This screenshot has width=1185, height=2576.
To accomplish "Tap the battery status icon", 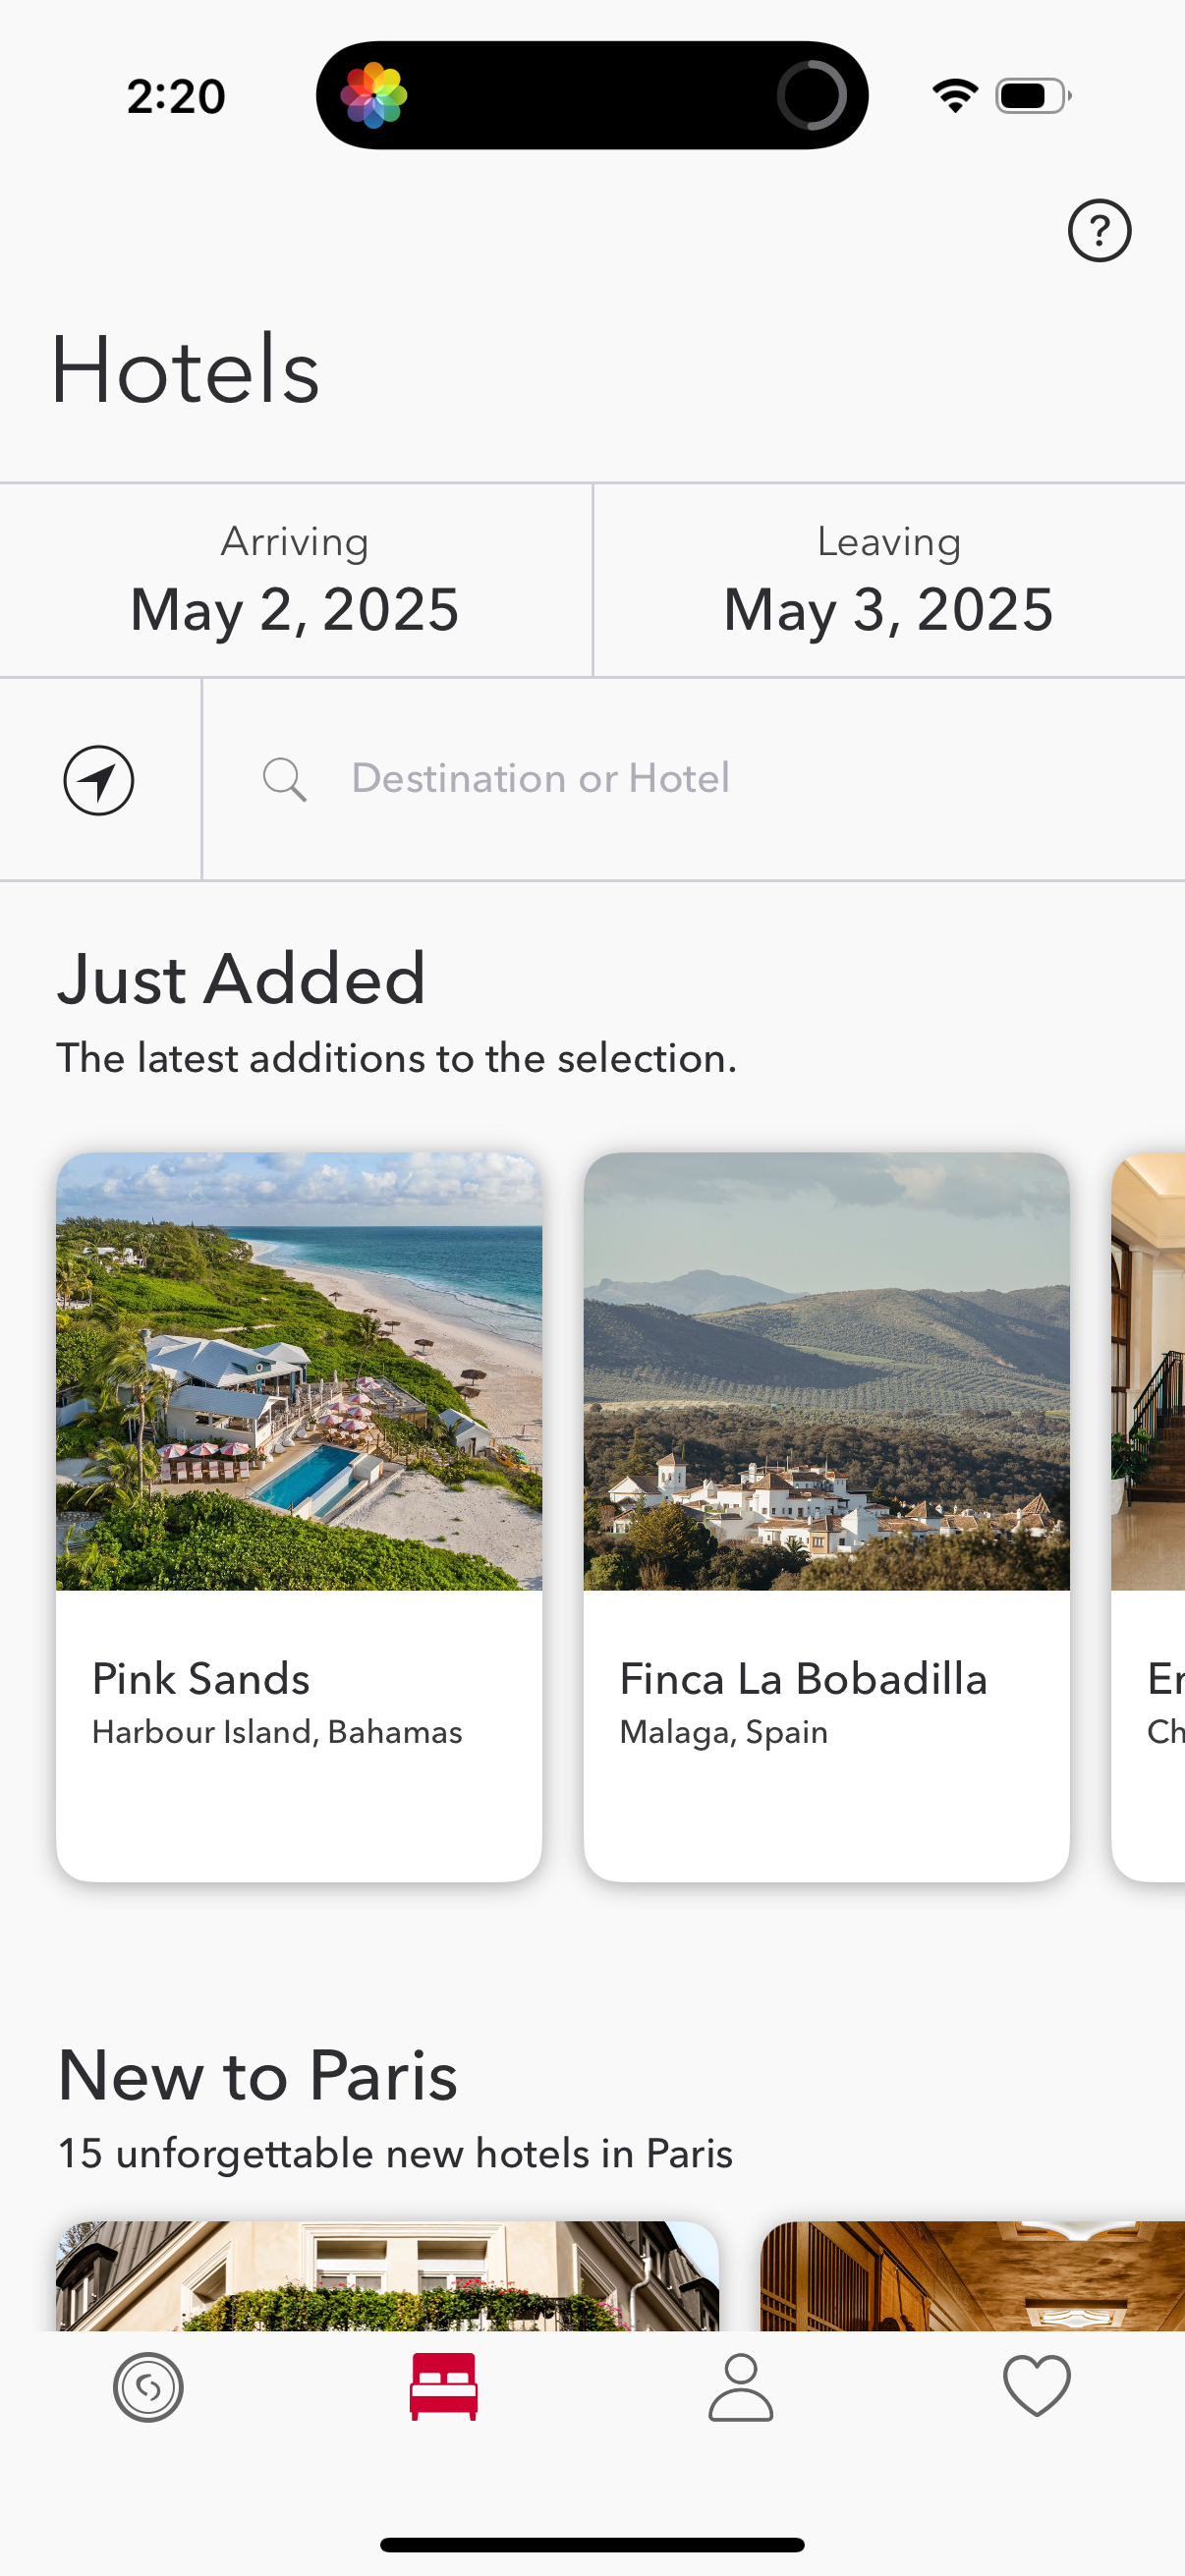I will pos(1033,96).
